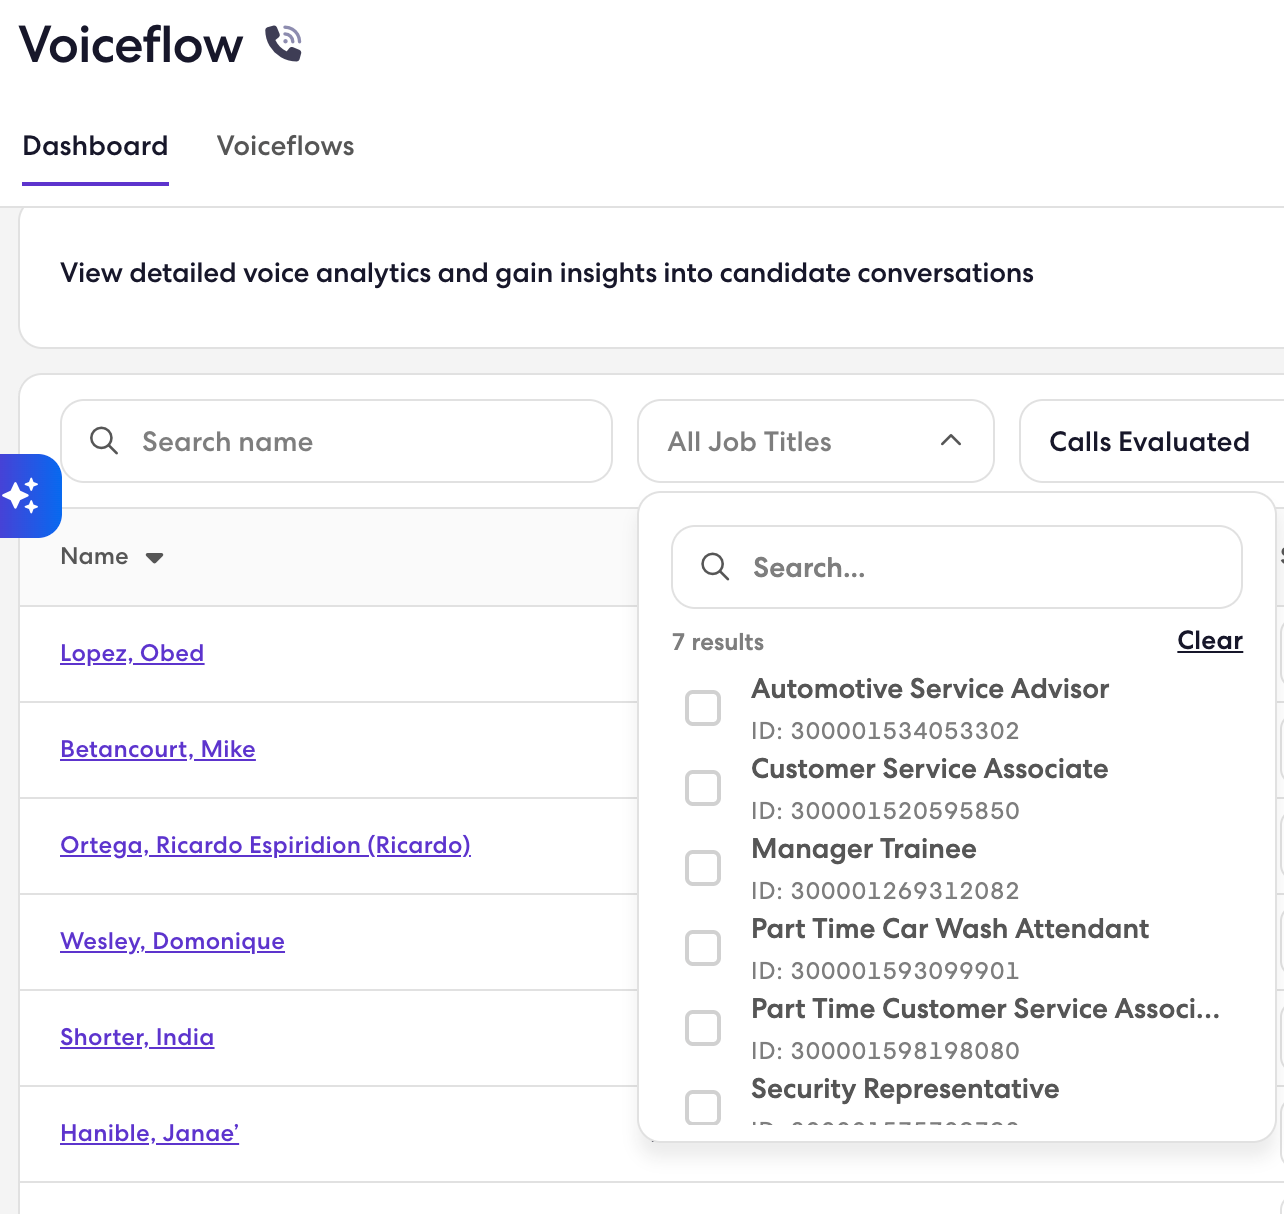The image size is (1284, 1214).
Task: Open Wesley, Domonique candidate link
Action: coord(172,941)
